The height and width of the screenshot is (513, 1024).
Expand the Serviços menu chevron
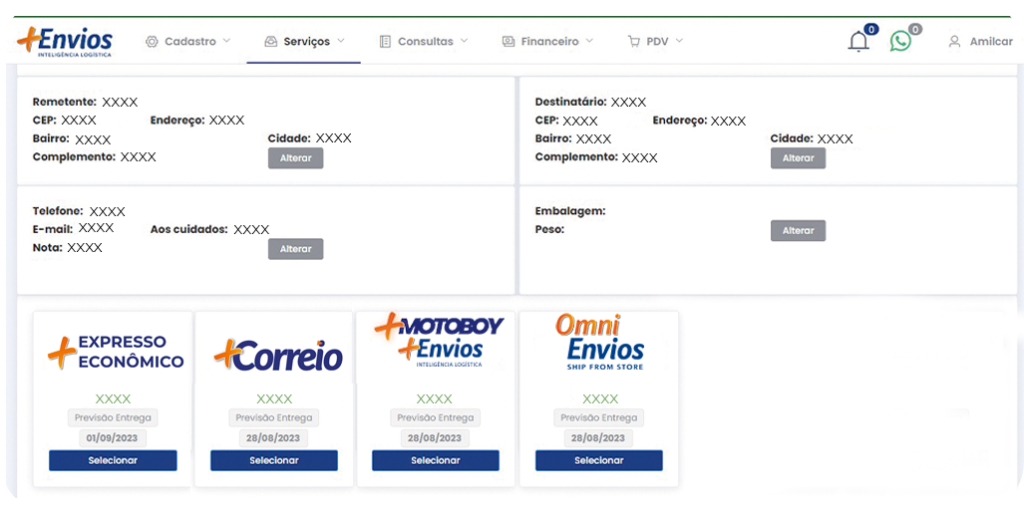point(341,40)
